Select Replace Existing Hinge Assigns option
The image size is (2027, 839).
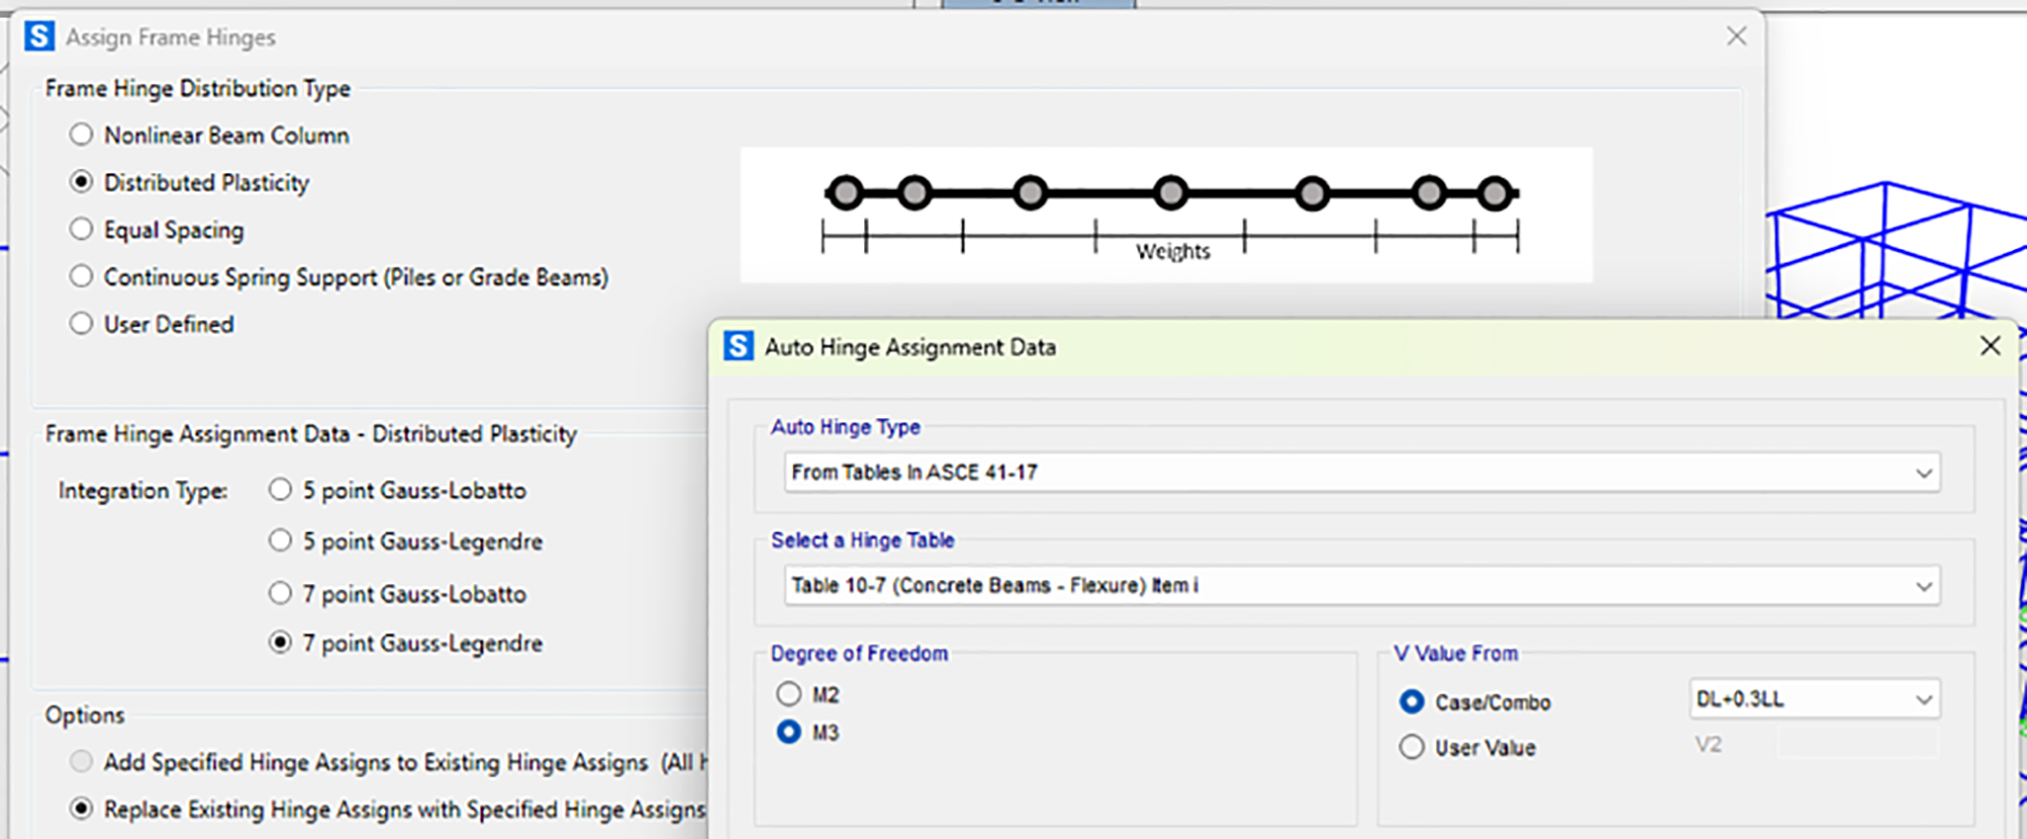pyautogui.click(x=81, y=809)
